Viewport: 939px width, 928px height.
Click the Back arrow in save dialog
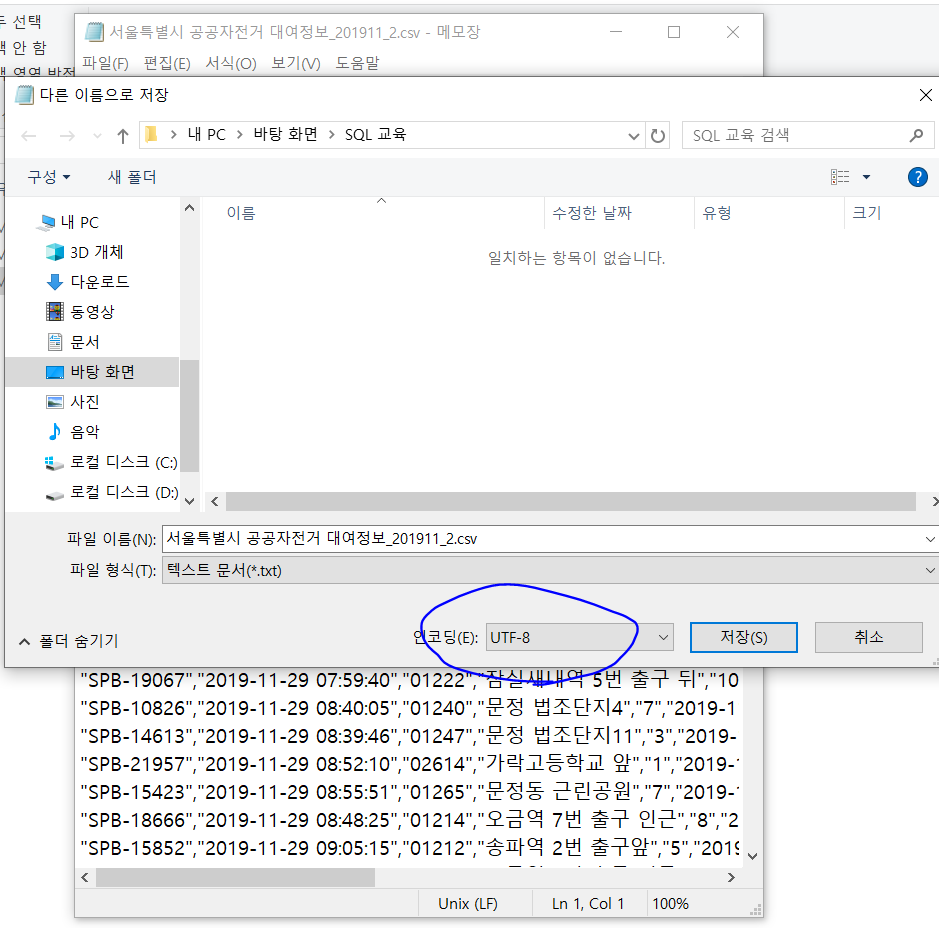pos(29,136)
